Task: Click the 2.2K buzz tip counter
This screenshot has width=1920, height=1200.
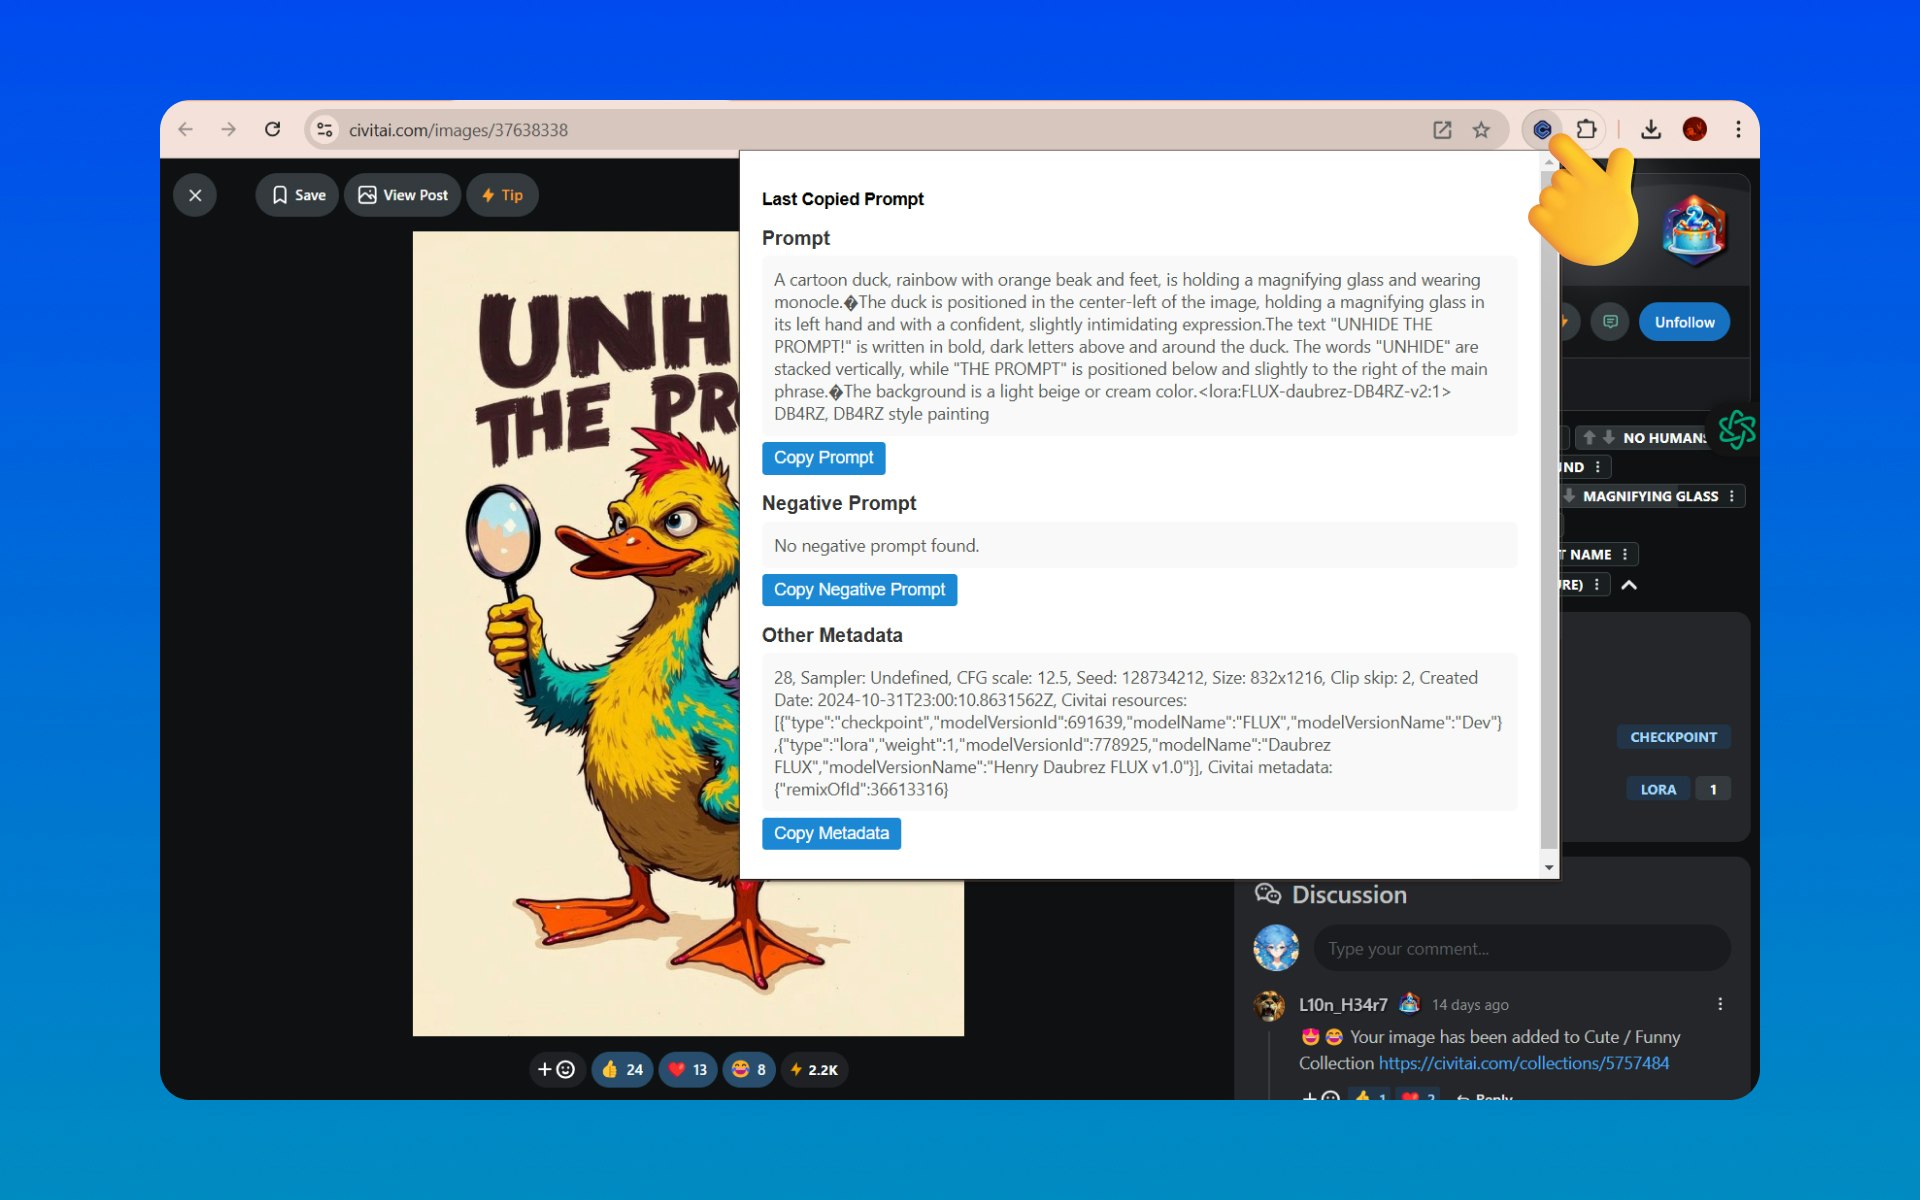Action: [815, 1069]
